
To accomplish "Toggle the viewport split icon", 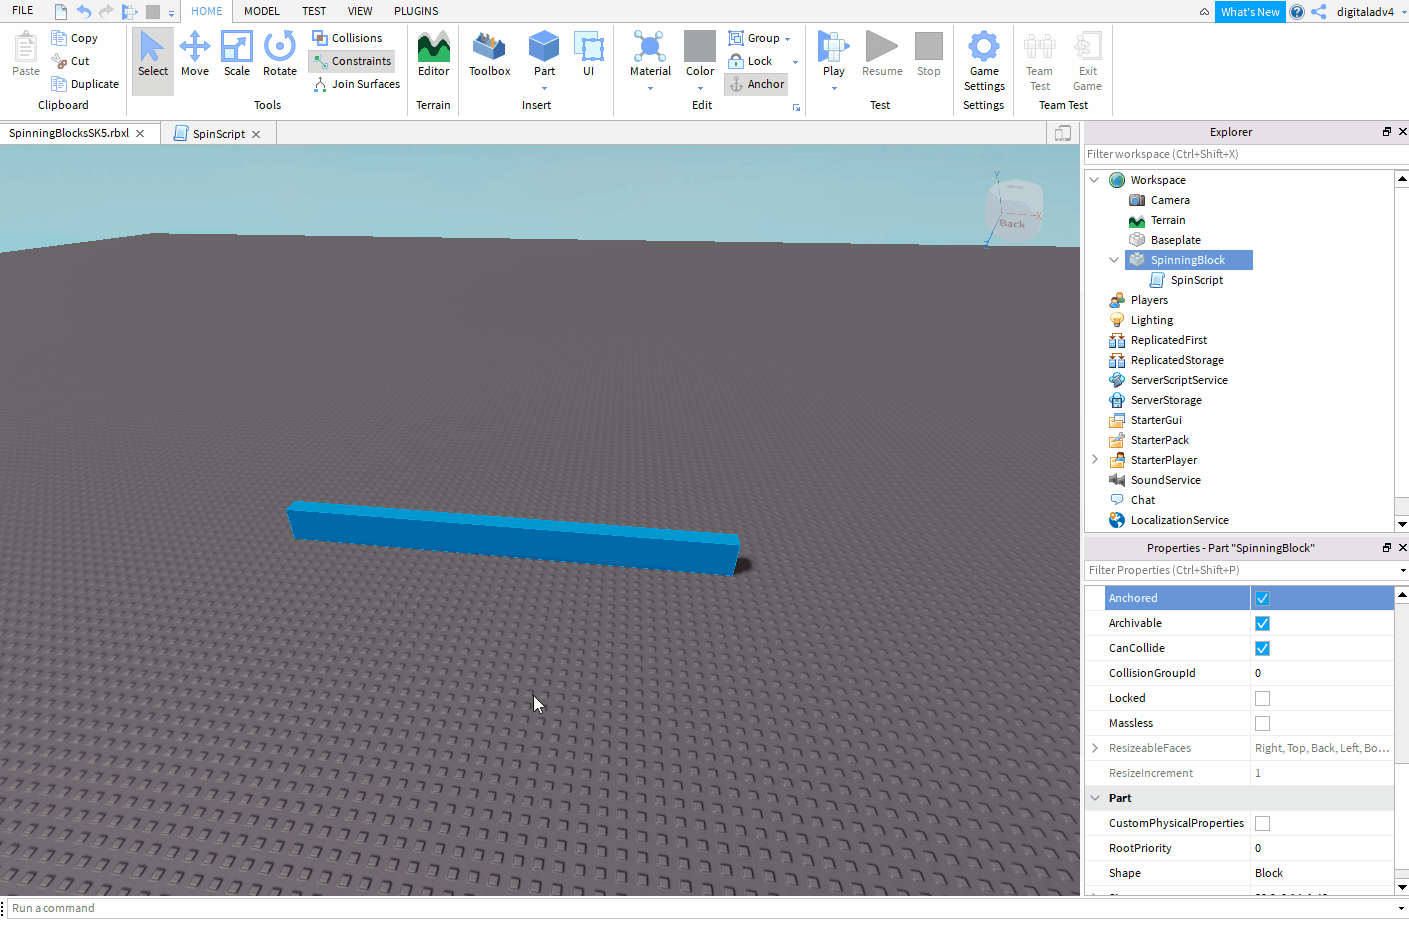I will (1063, 133).
